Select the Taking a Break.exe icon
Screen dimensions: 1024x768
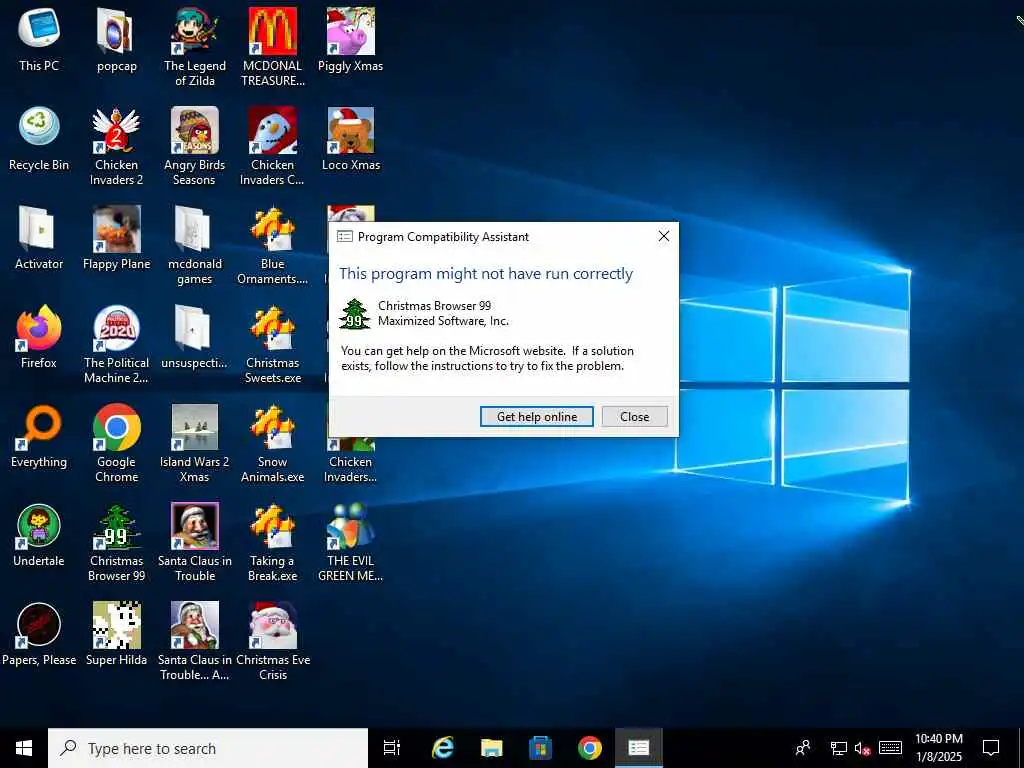272,526
